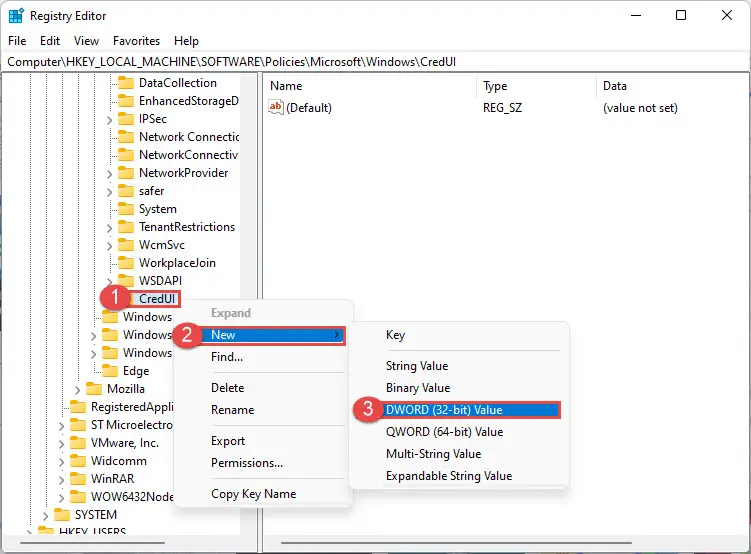The width and height of the screenshot is (751, 554).
Task: Click the Edge folder icon
Action: [110, 371]
